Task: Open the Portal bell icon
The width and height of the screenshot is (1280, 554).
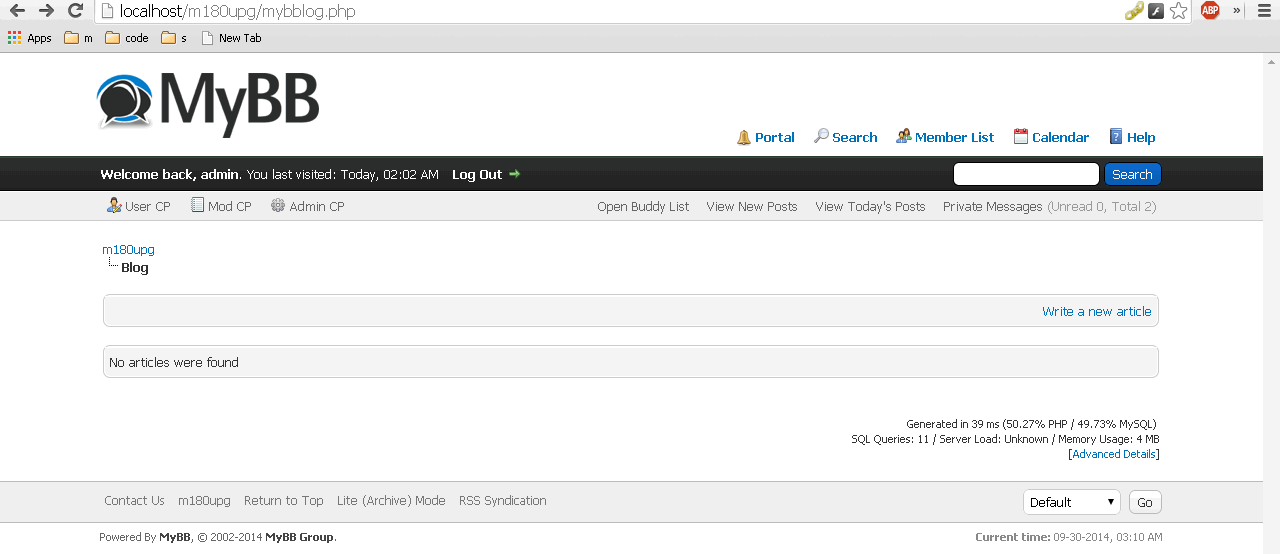Action: [743, 138]
